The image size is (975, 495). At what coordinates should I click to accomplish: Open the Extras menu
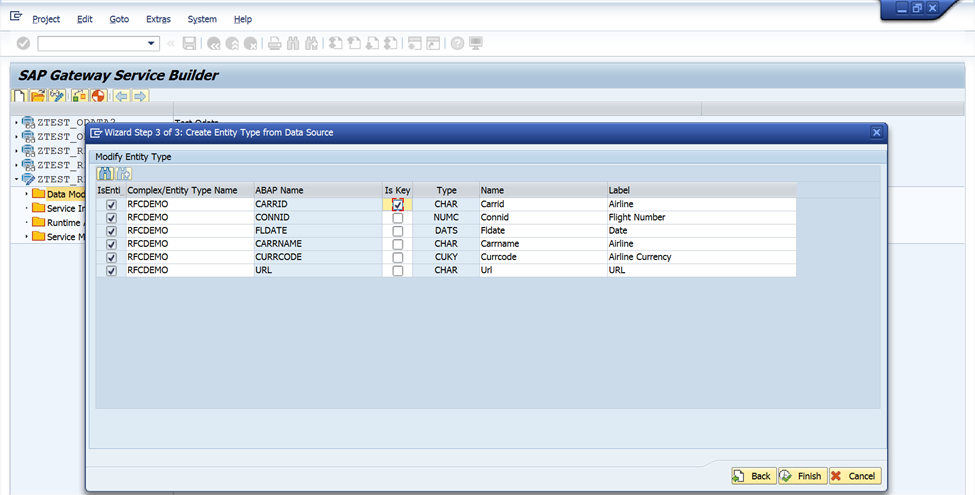point(159,19)
